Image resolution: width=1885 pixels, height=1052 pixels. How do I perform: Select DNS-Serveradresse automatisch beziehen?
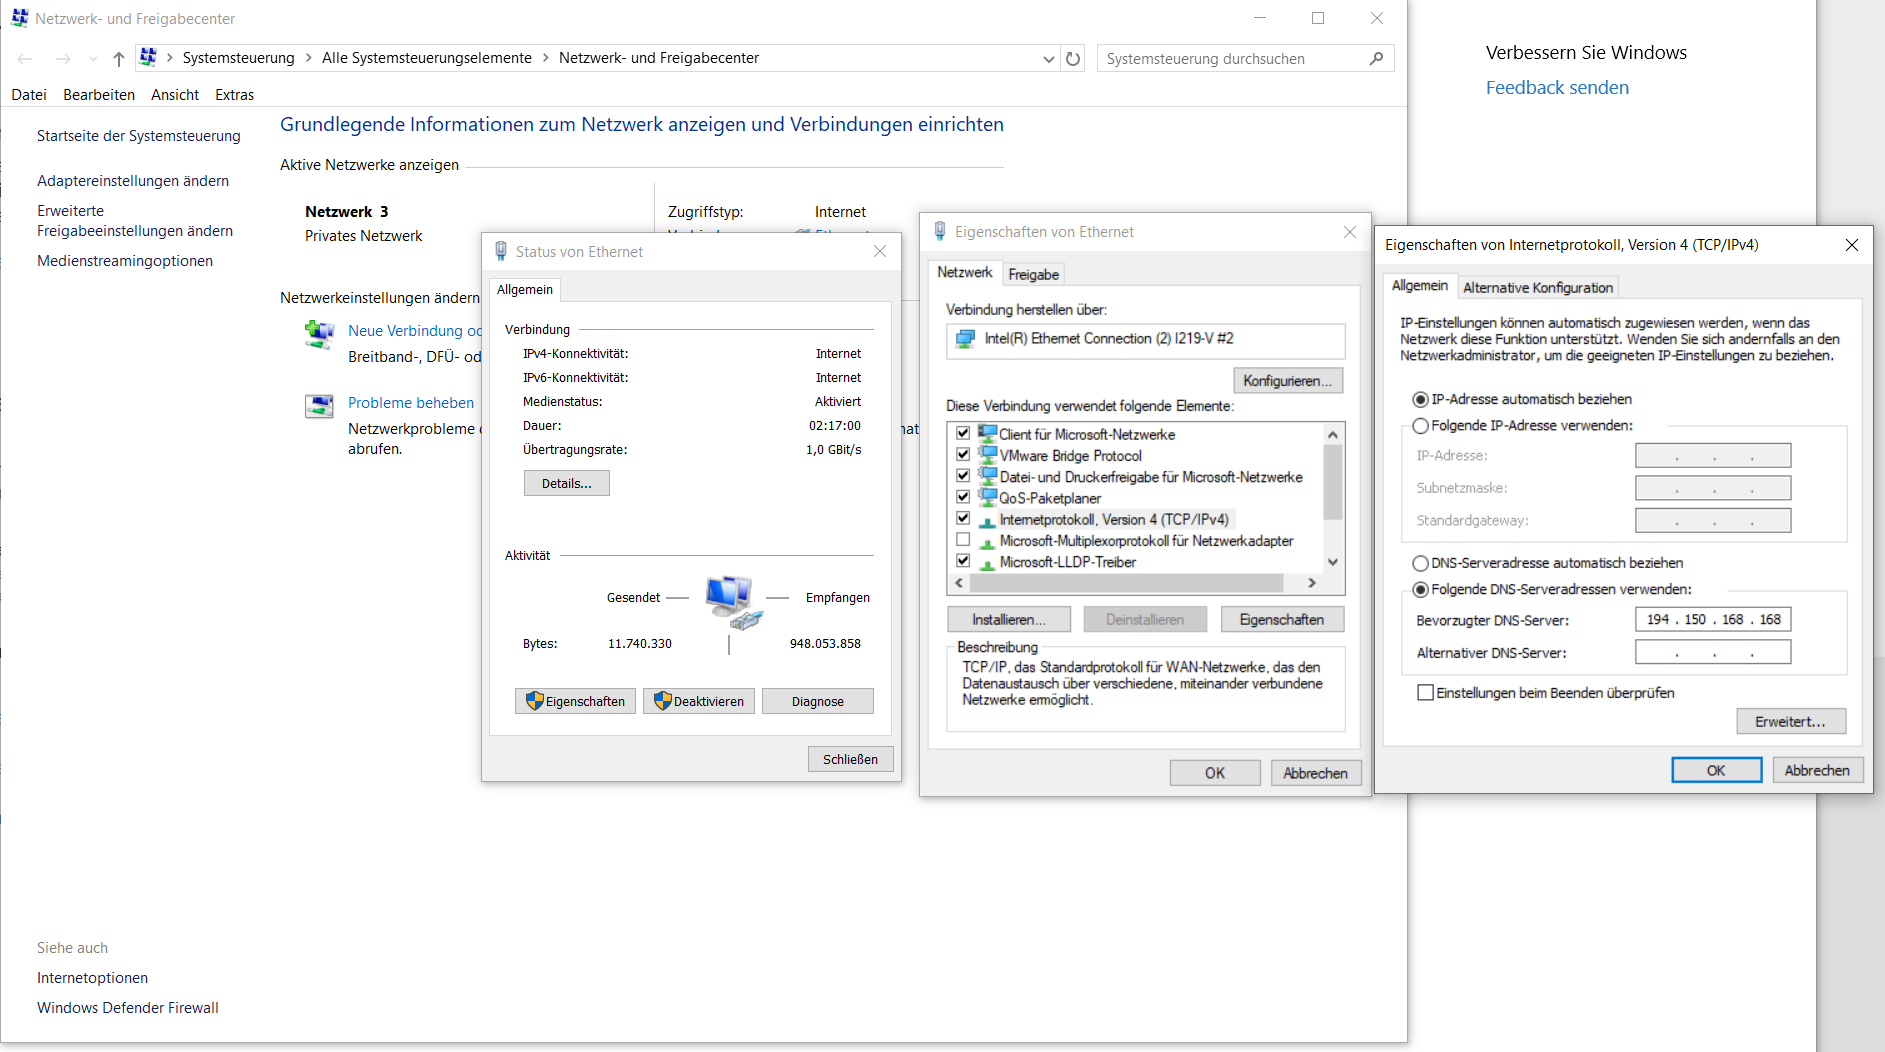(1420, 563)
